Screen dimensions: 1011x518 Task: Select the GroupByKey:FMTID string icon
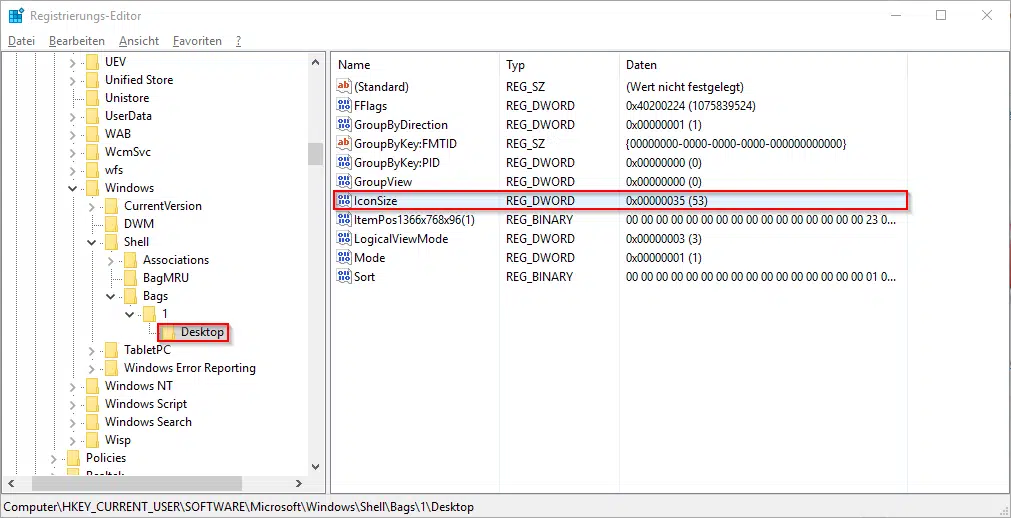[344, 144]
